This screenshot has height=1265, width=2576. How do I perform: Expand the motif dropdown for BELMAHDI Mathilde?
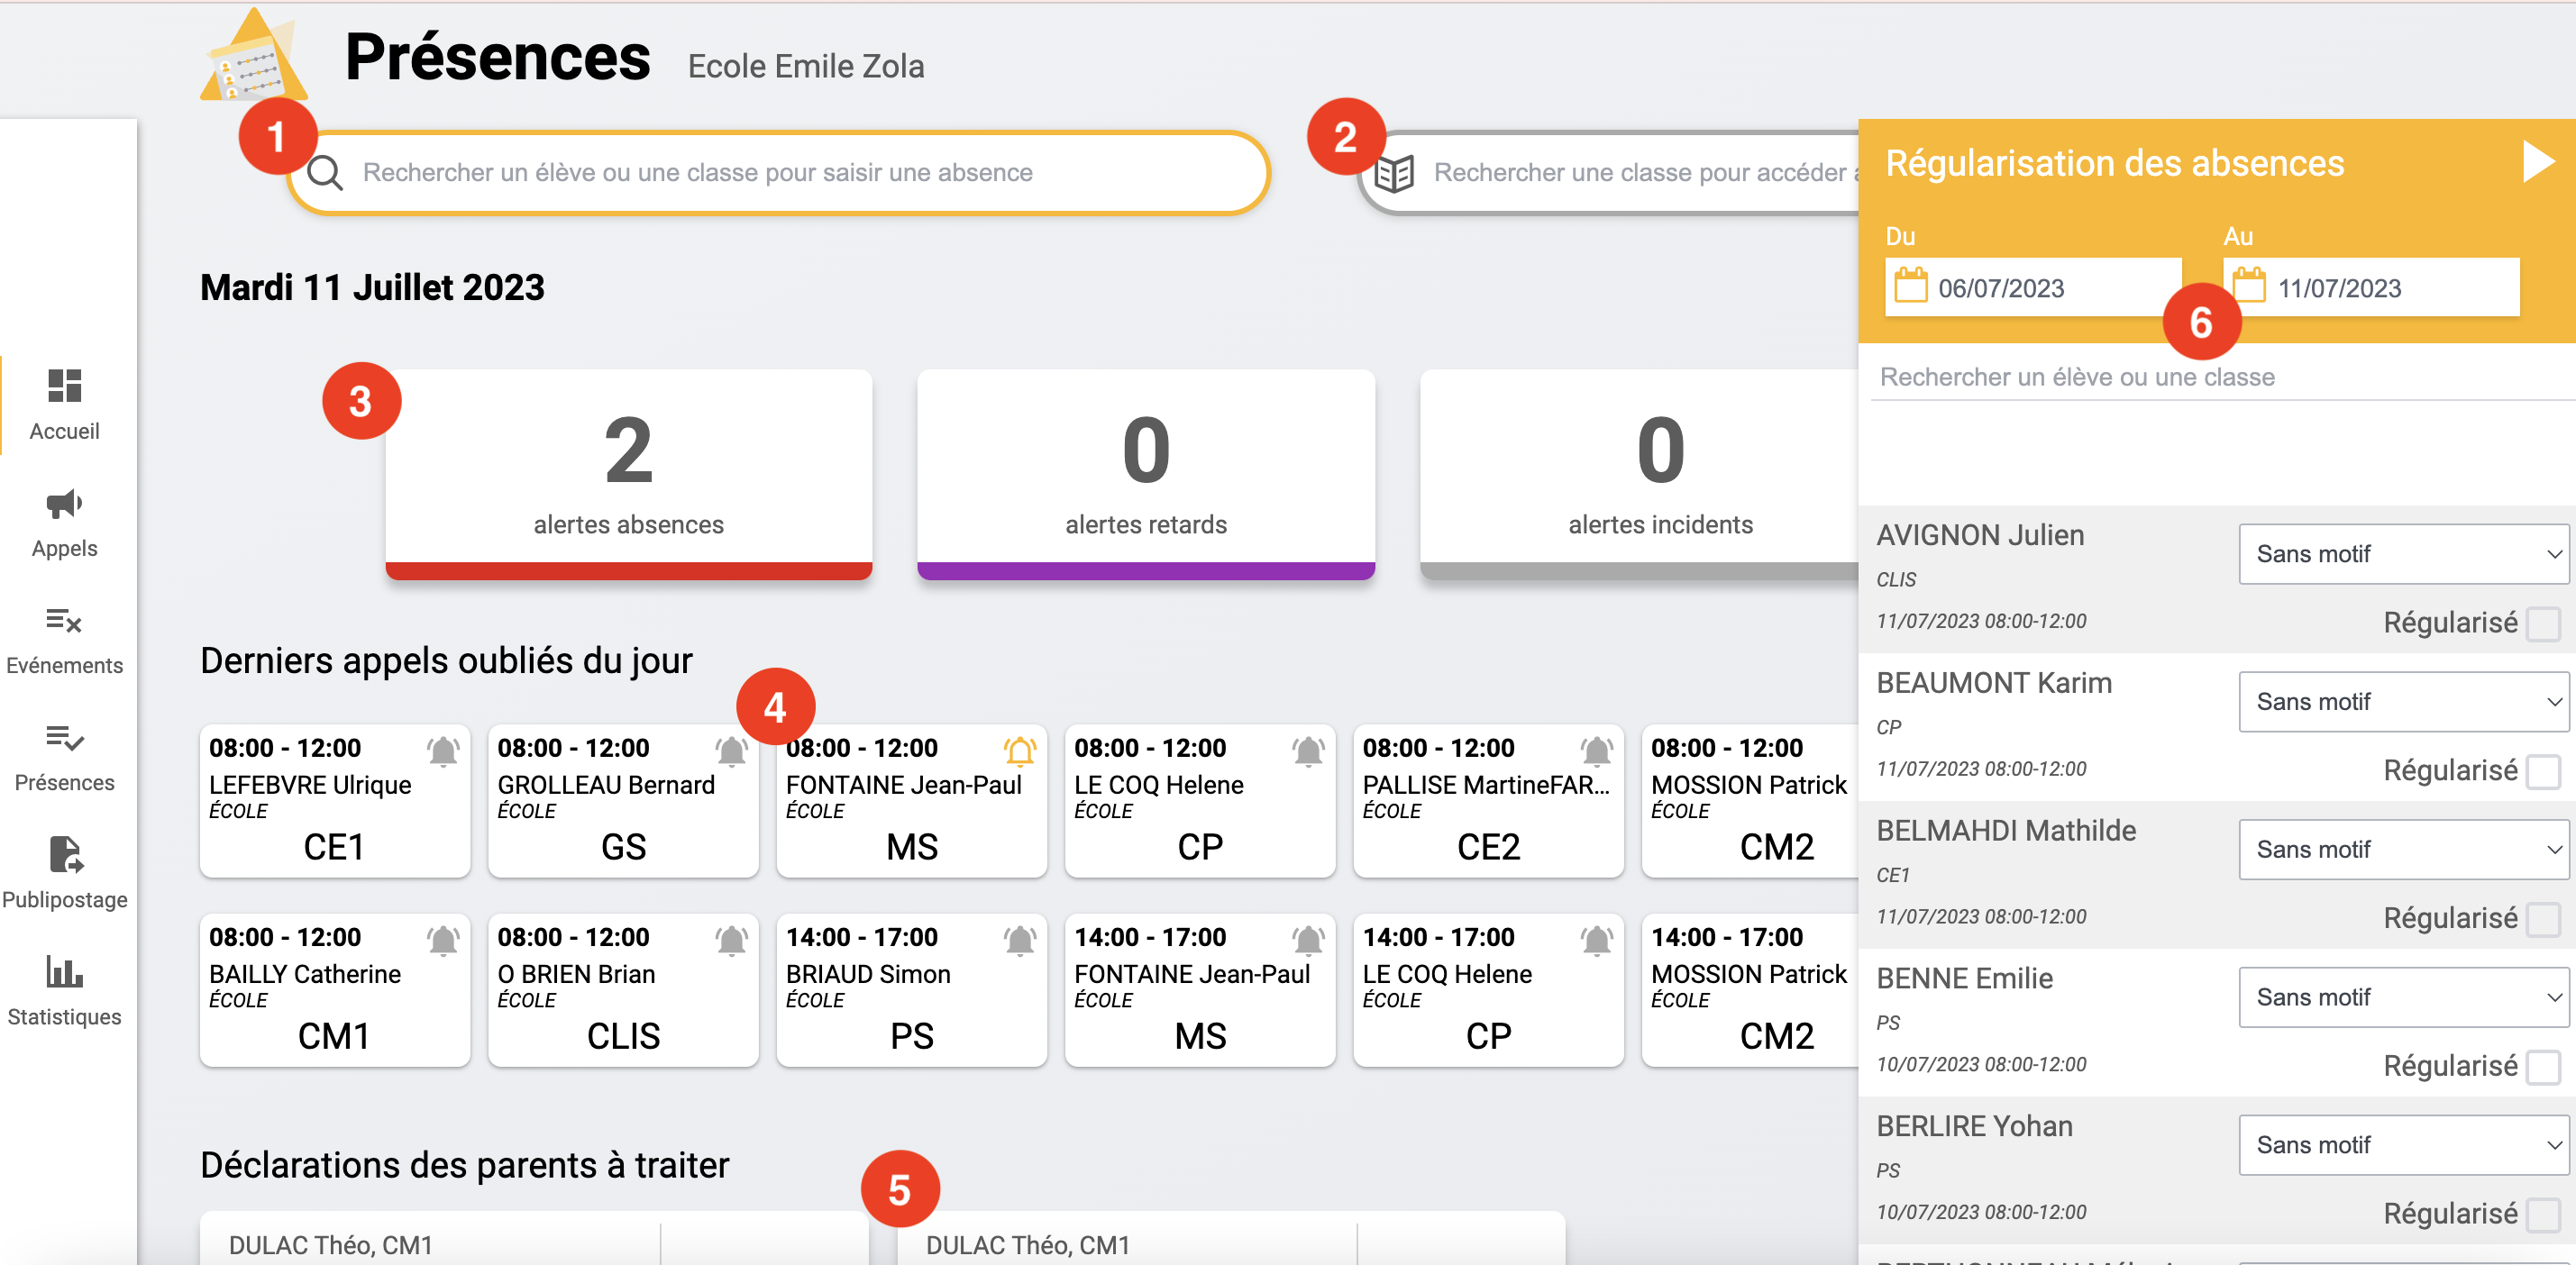pyautogui.click(x=2402, y=849)
